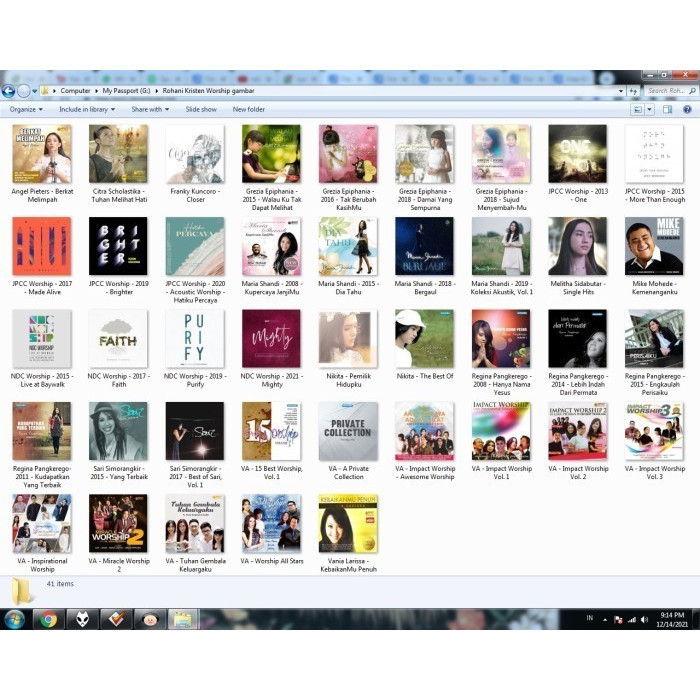Open the Organize dropdown menu
Viewport: 700px width, 700px height.
[x=25, y=109]
